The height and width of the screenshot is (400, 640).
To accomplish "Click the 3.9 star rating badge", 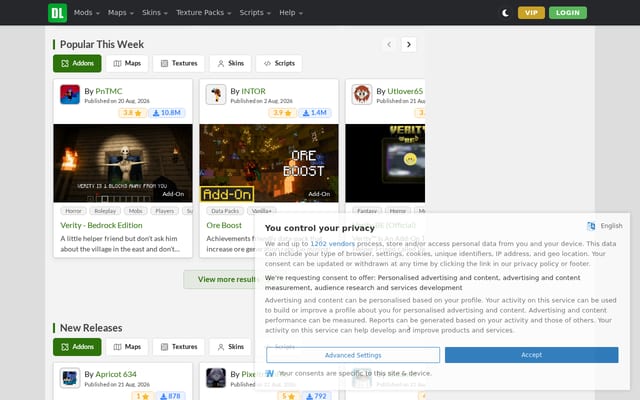I will pyautogui.click(x=282, y=113).
